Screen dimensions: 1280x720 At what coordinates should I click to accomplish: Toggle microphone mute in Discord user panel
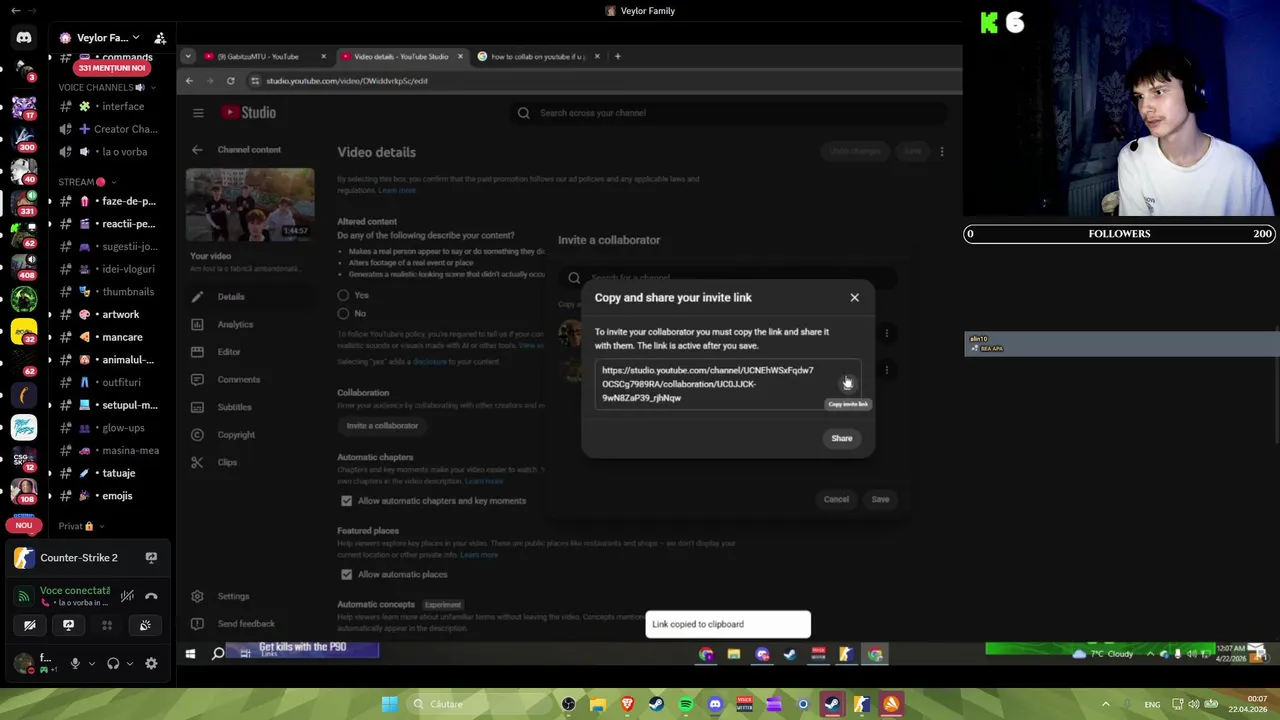click(x=74, y=663)
